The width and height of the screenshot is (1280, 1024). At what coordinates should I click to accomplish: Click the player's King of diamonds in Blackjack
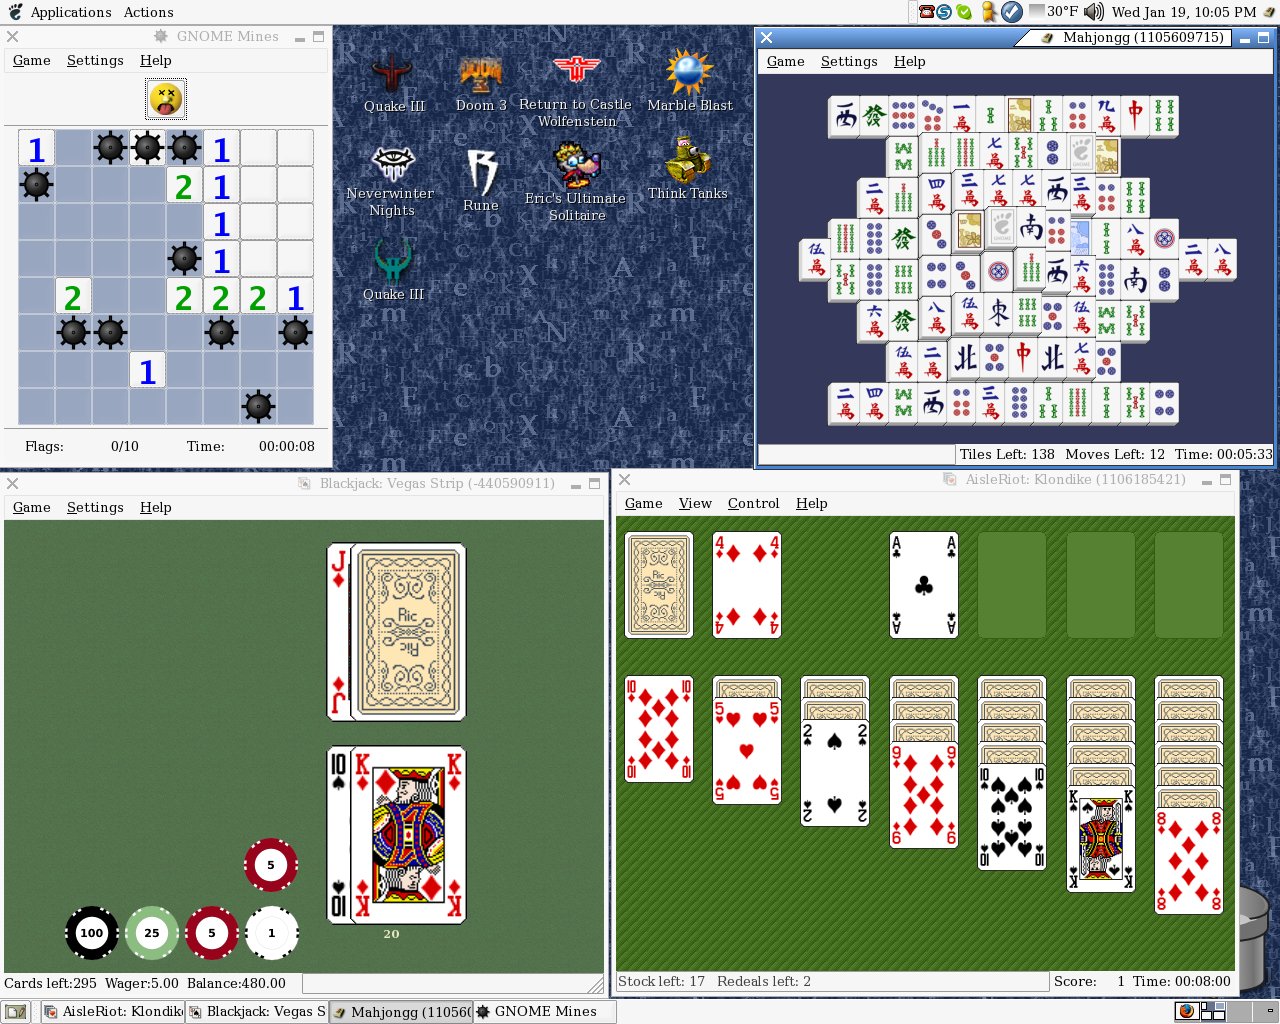click(x=408, y=835)
